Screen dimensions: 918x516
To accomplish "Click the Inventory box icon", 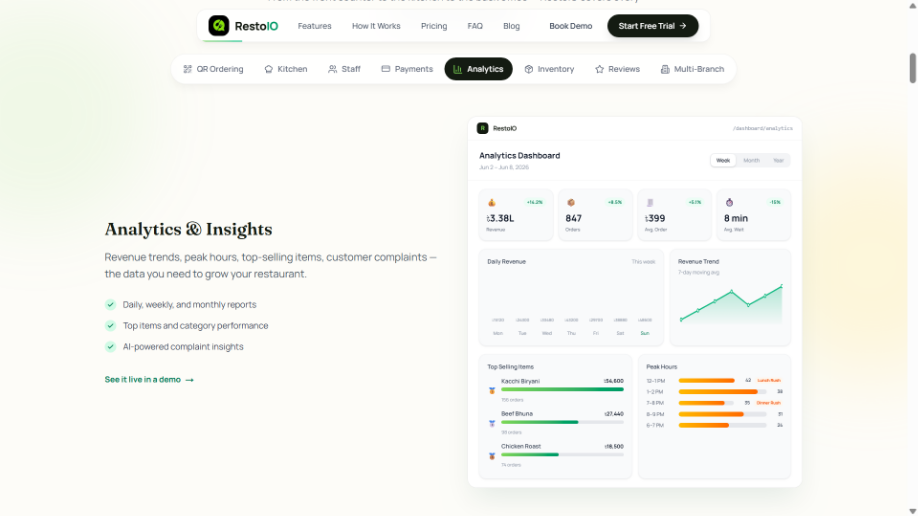I will pos(529,69).
